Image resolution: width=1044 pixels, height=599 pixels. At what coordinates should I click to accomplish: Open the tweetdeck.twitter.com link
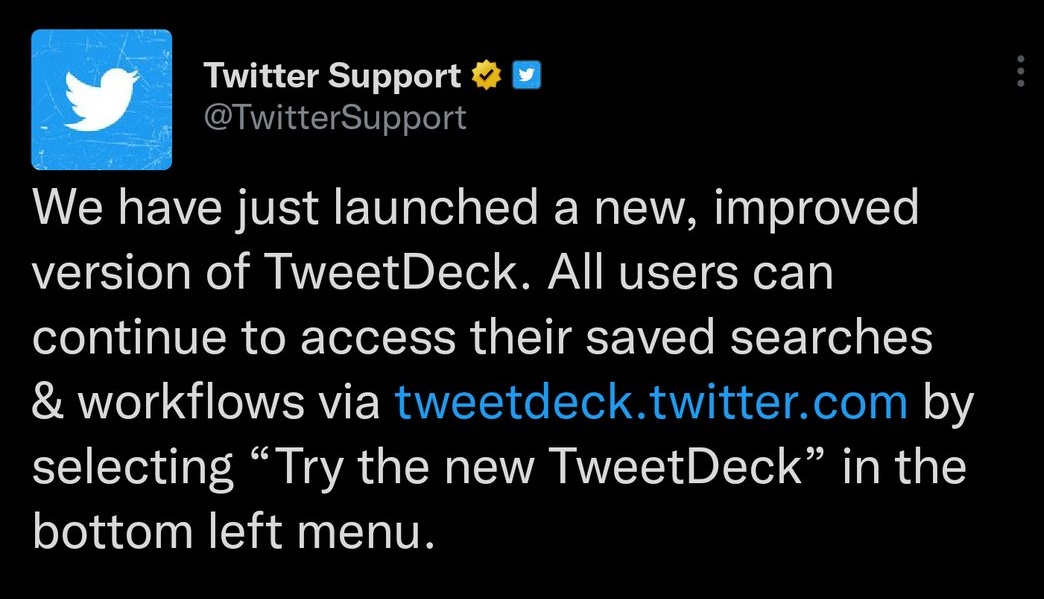651,403
